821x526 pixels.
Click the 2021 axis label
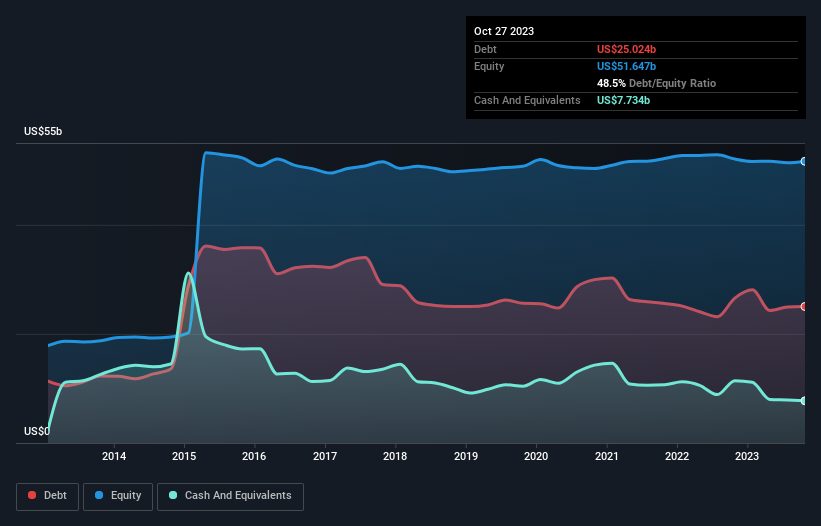(606, 456)
